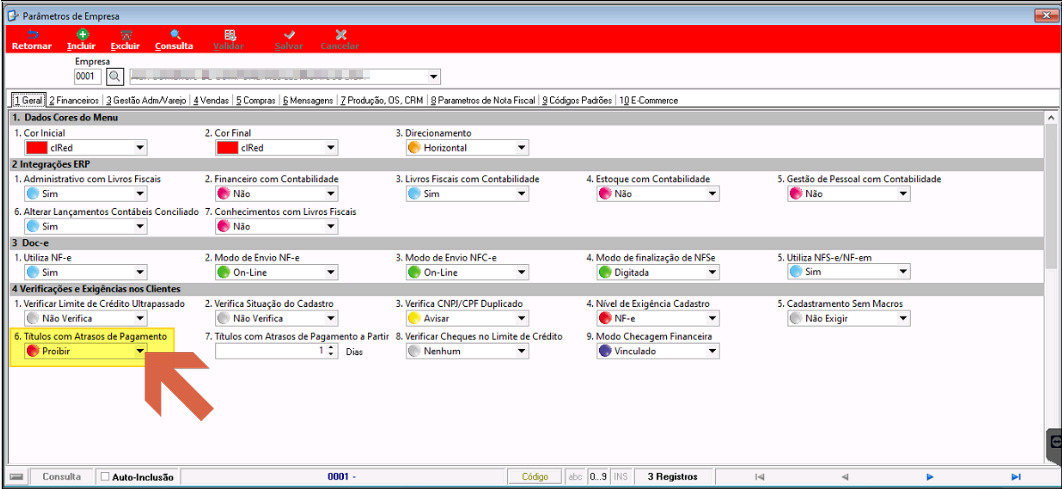Click the side tab handle at right edge

tap(1055, 441)
